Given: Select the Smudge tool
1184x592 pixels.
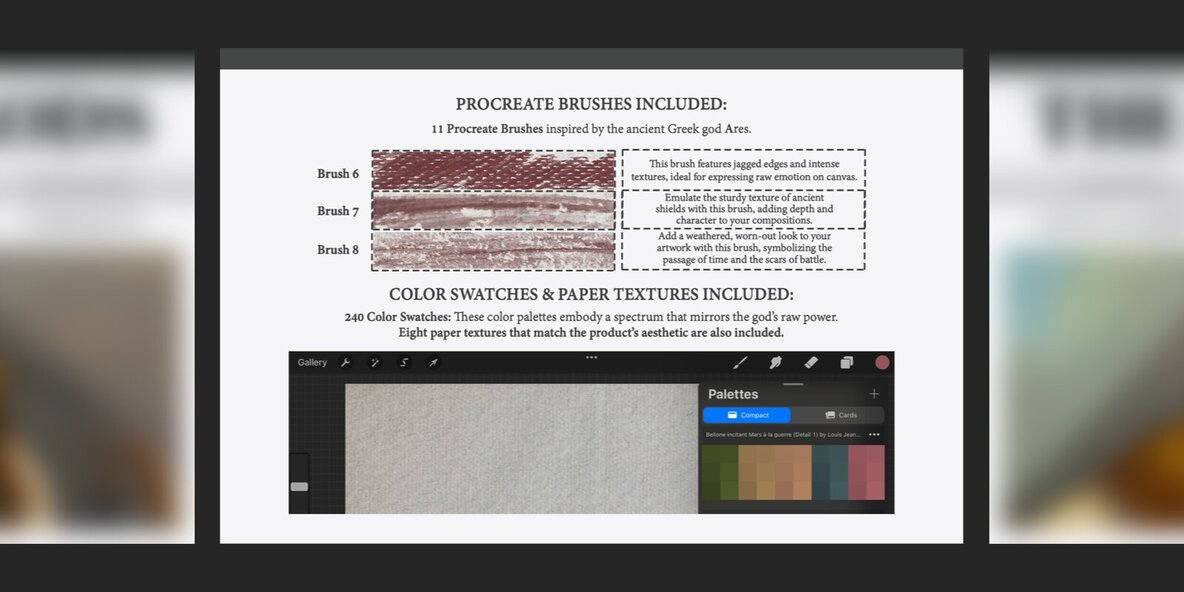Looking at the screenshot, I should (x=775, y=363).
